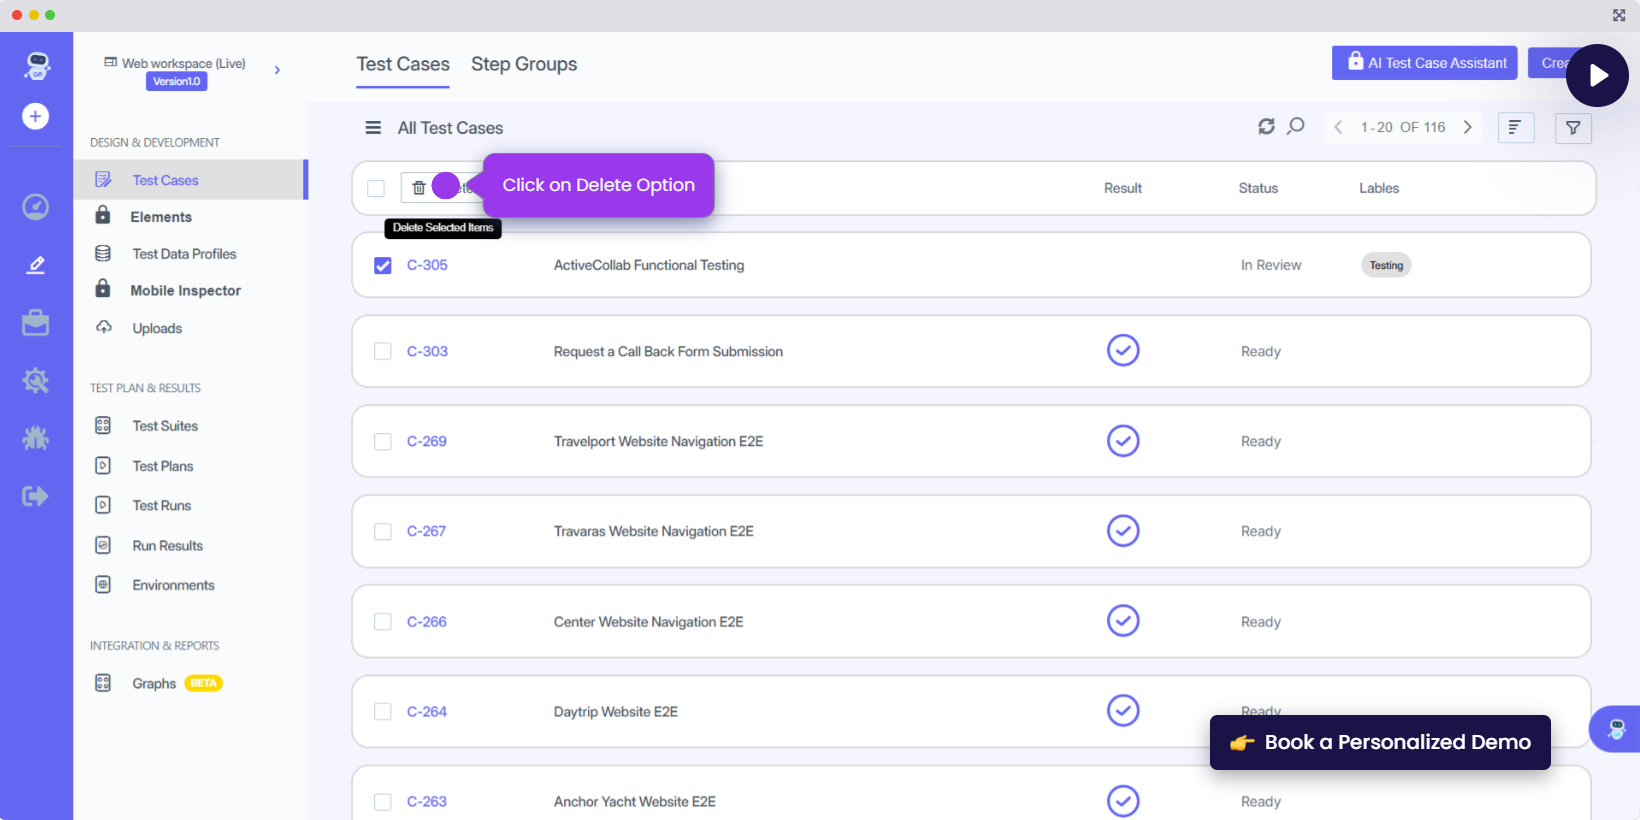Viewport: 1640px width, 820px height.
Task: Refresh the test cases list
Action: pyautogui.click(x=1266, y=127)
